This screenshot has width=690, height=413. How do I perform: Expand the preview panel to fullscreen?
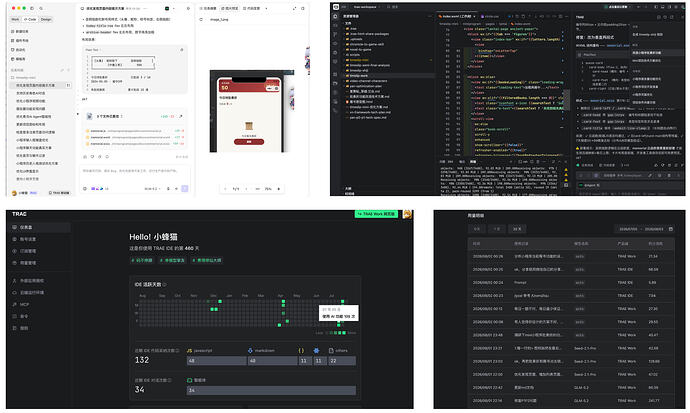294,8
